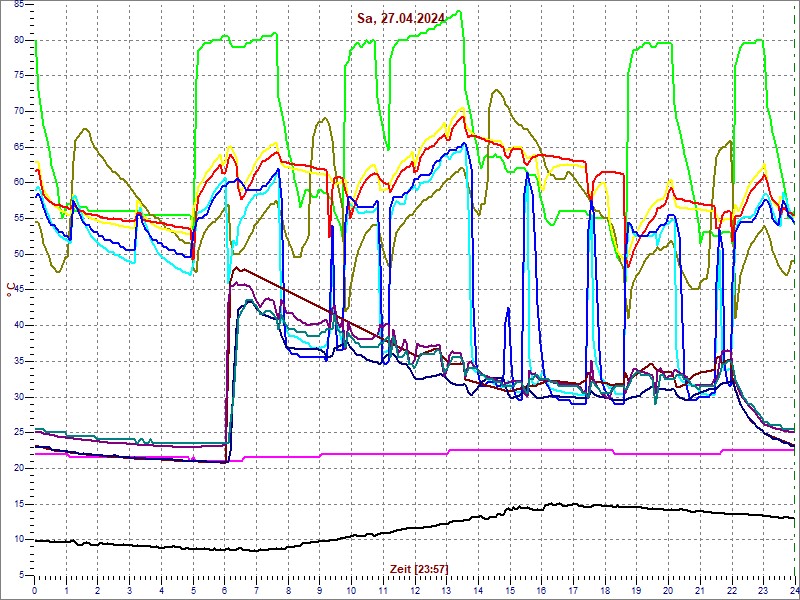Select the hour label "21" on the time axis

tap(701, 590)
